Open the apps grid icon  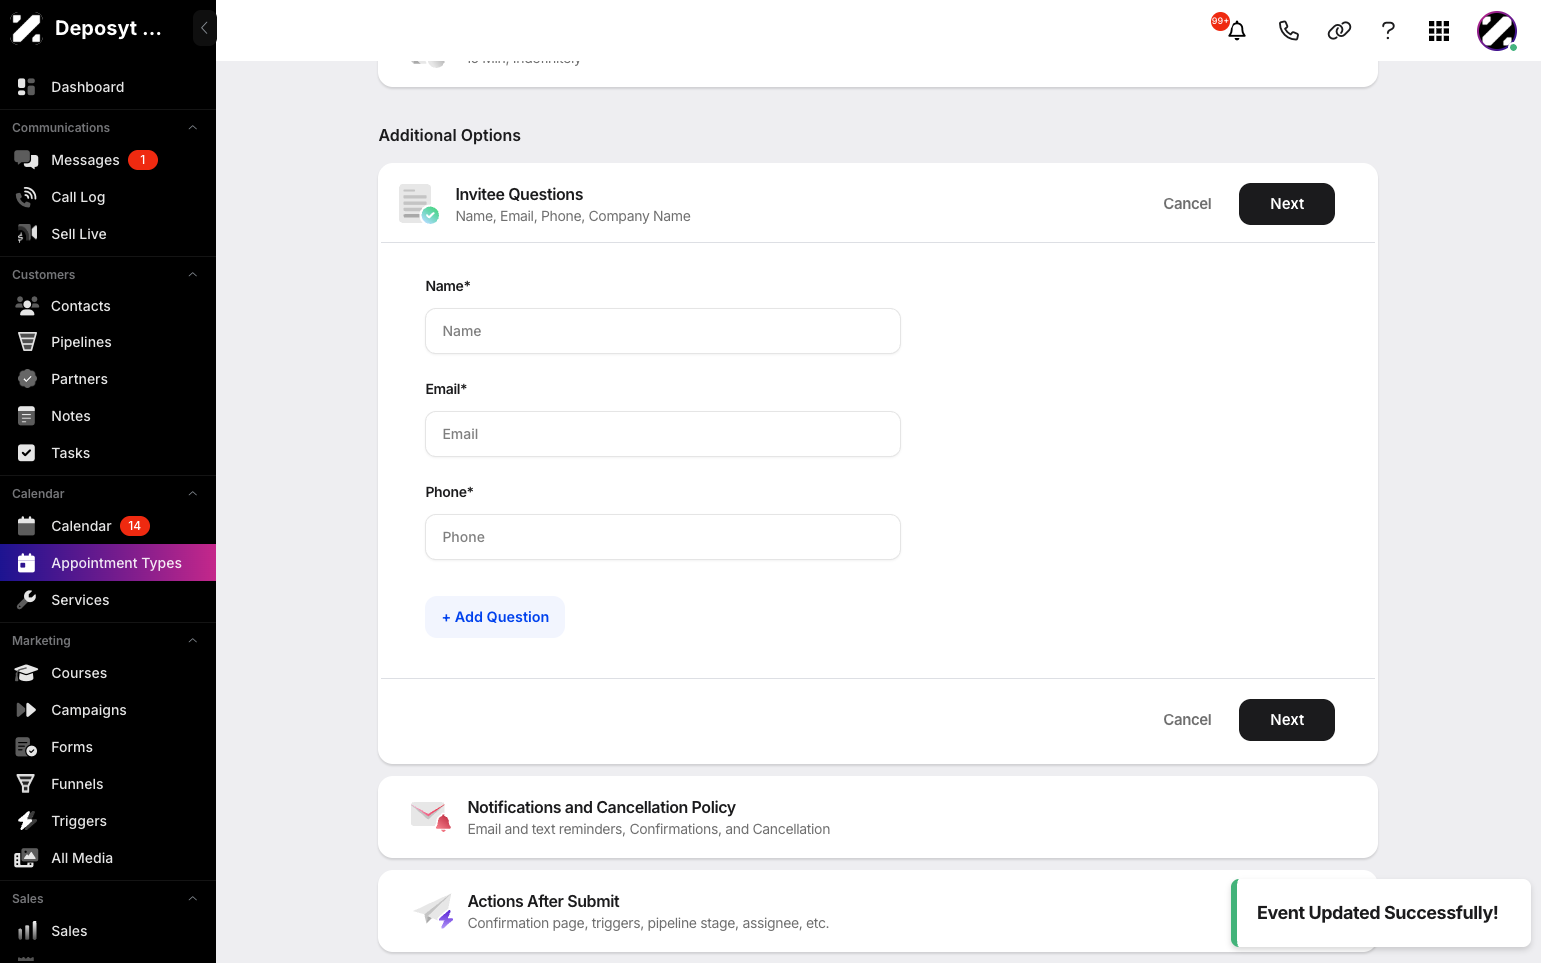pyautogui.click(x=1439, y=31)
